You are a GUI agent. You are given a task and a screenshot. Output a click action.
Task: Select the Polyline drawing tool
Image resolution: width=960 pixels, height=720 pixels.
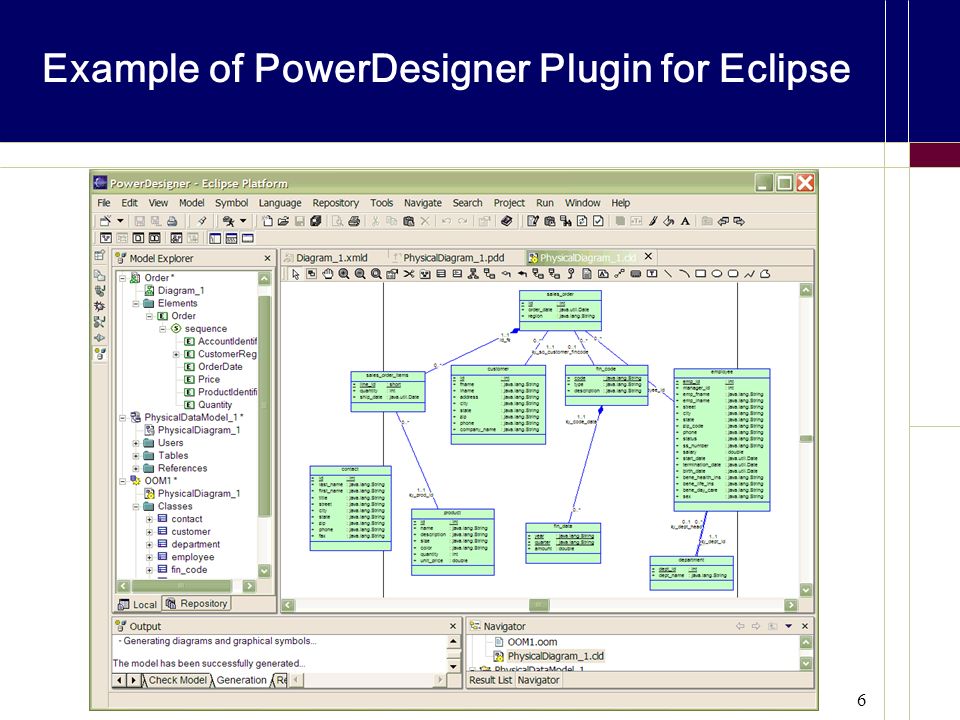coord(749,274)
